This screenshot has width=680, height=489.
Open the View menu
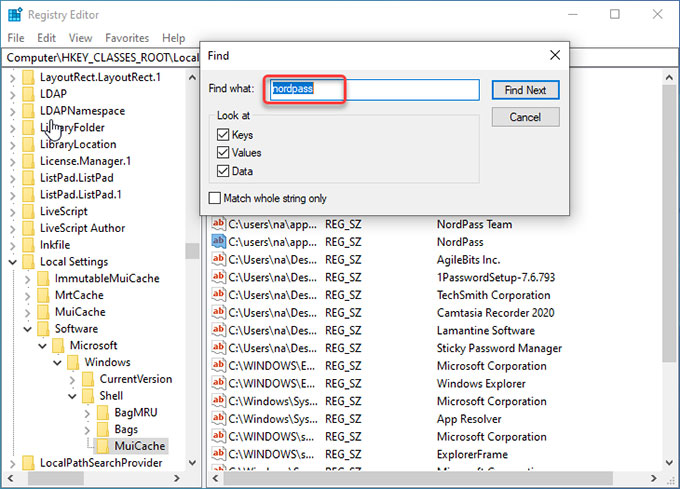tap(81, 38)
